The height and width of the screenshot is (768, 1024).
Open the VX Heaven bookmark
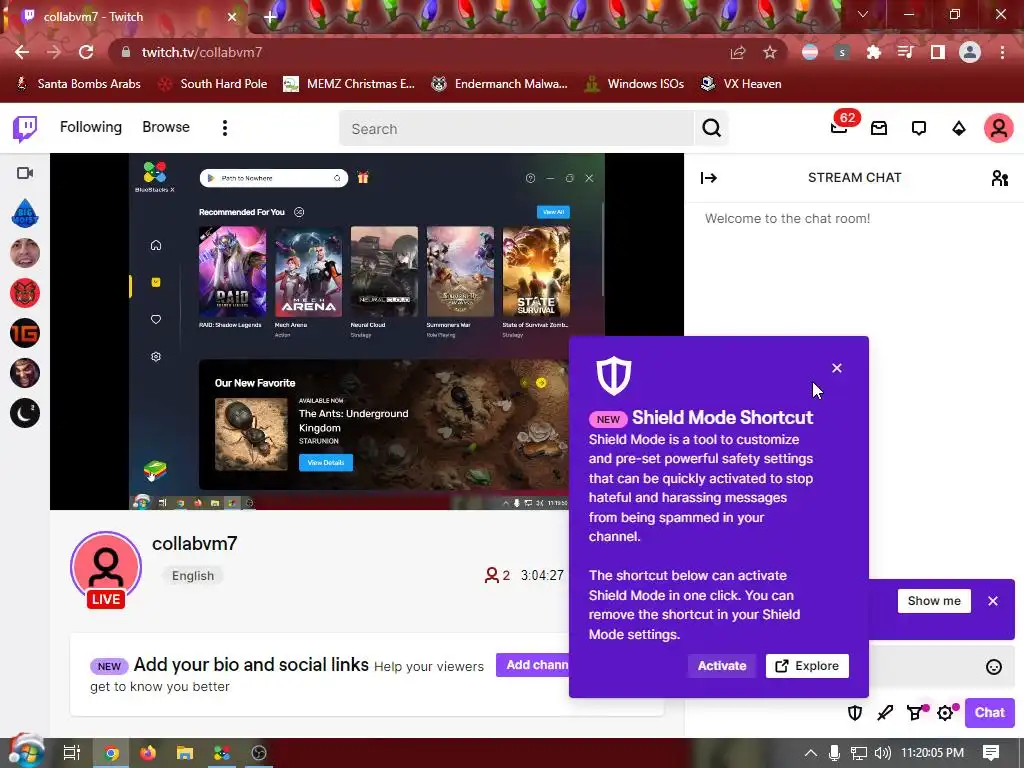[x=741, y=84]
